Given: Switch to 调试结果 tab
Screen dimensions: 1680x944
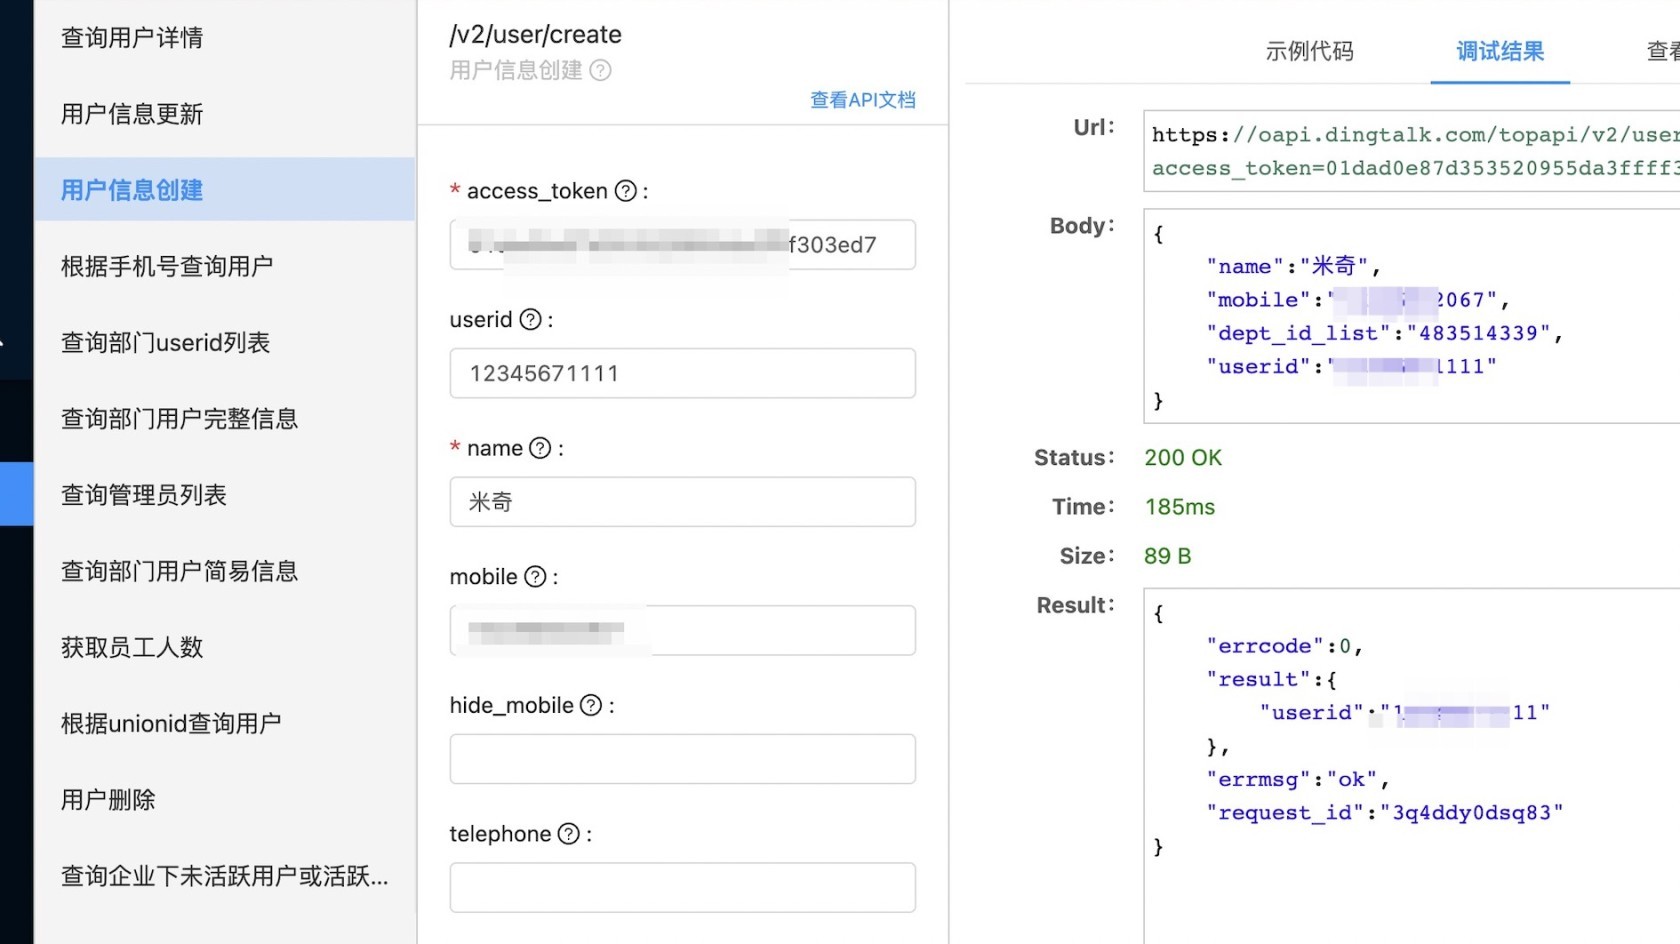Looking at the screenshot, I should 1500,51.
